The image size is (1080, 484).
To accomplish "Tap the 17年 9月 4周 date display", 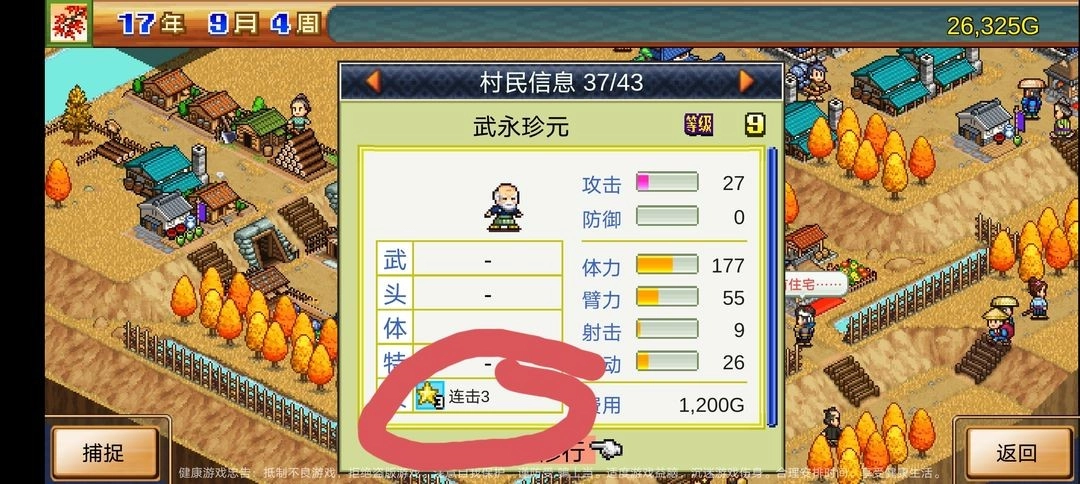I will tap(219, 25).
